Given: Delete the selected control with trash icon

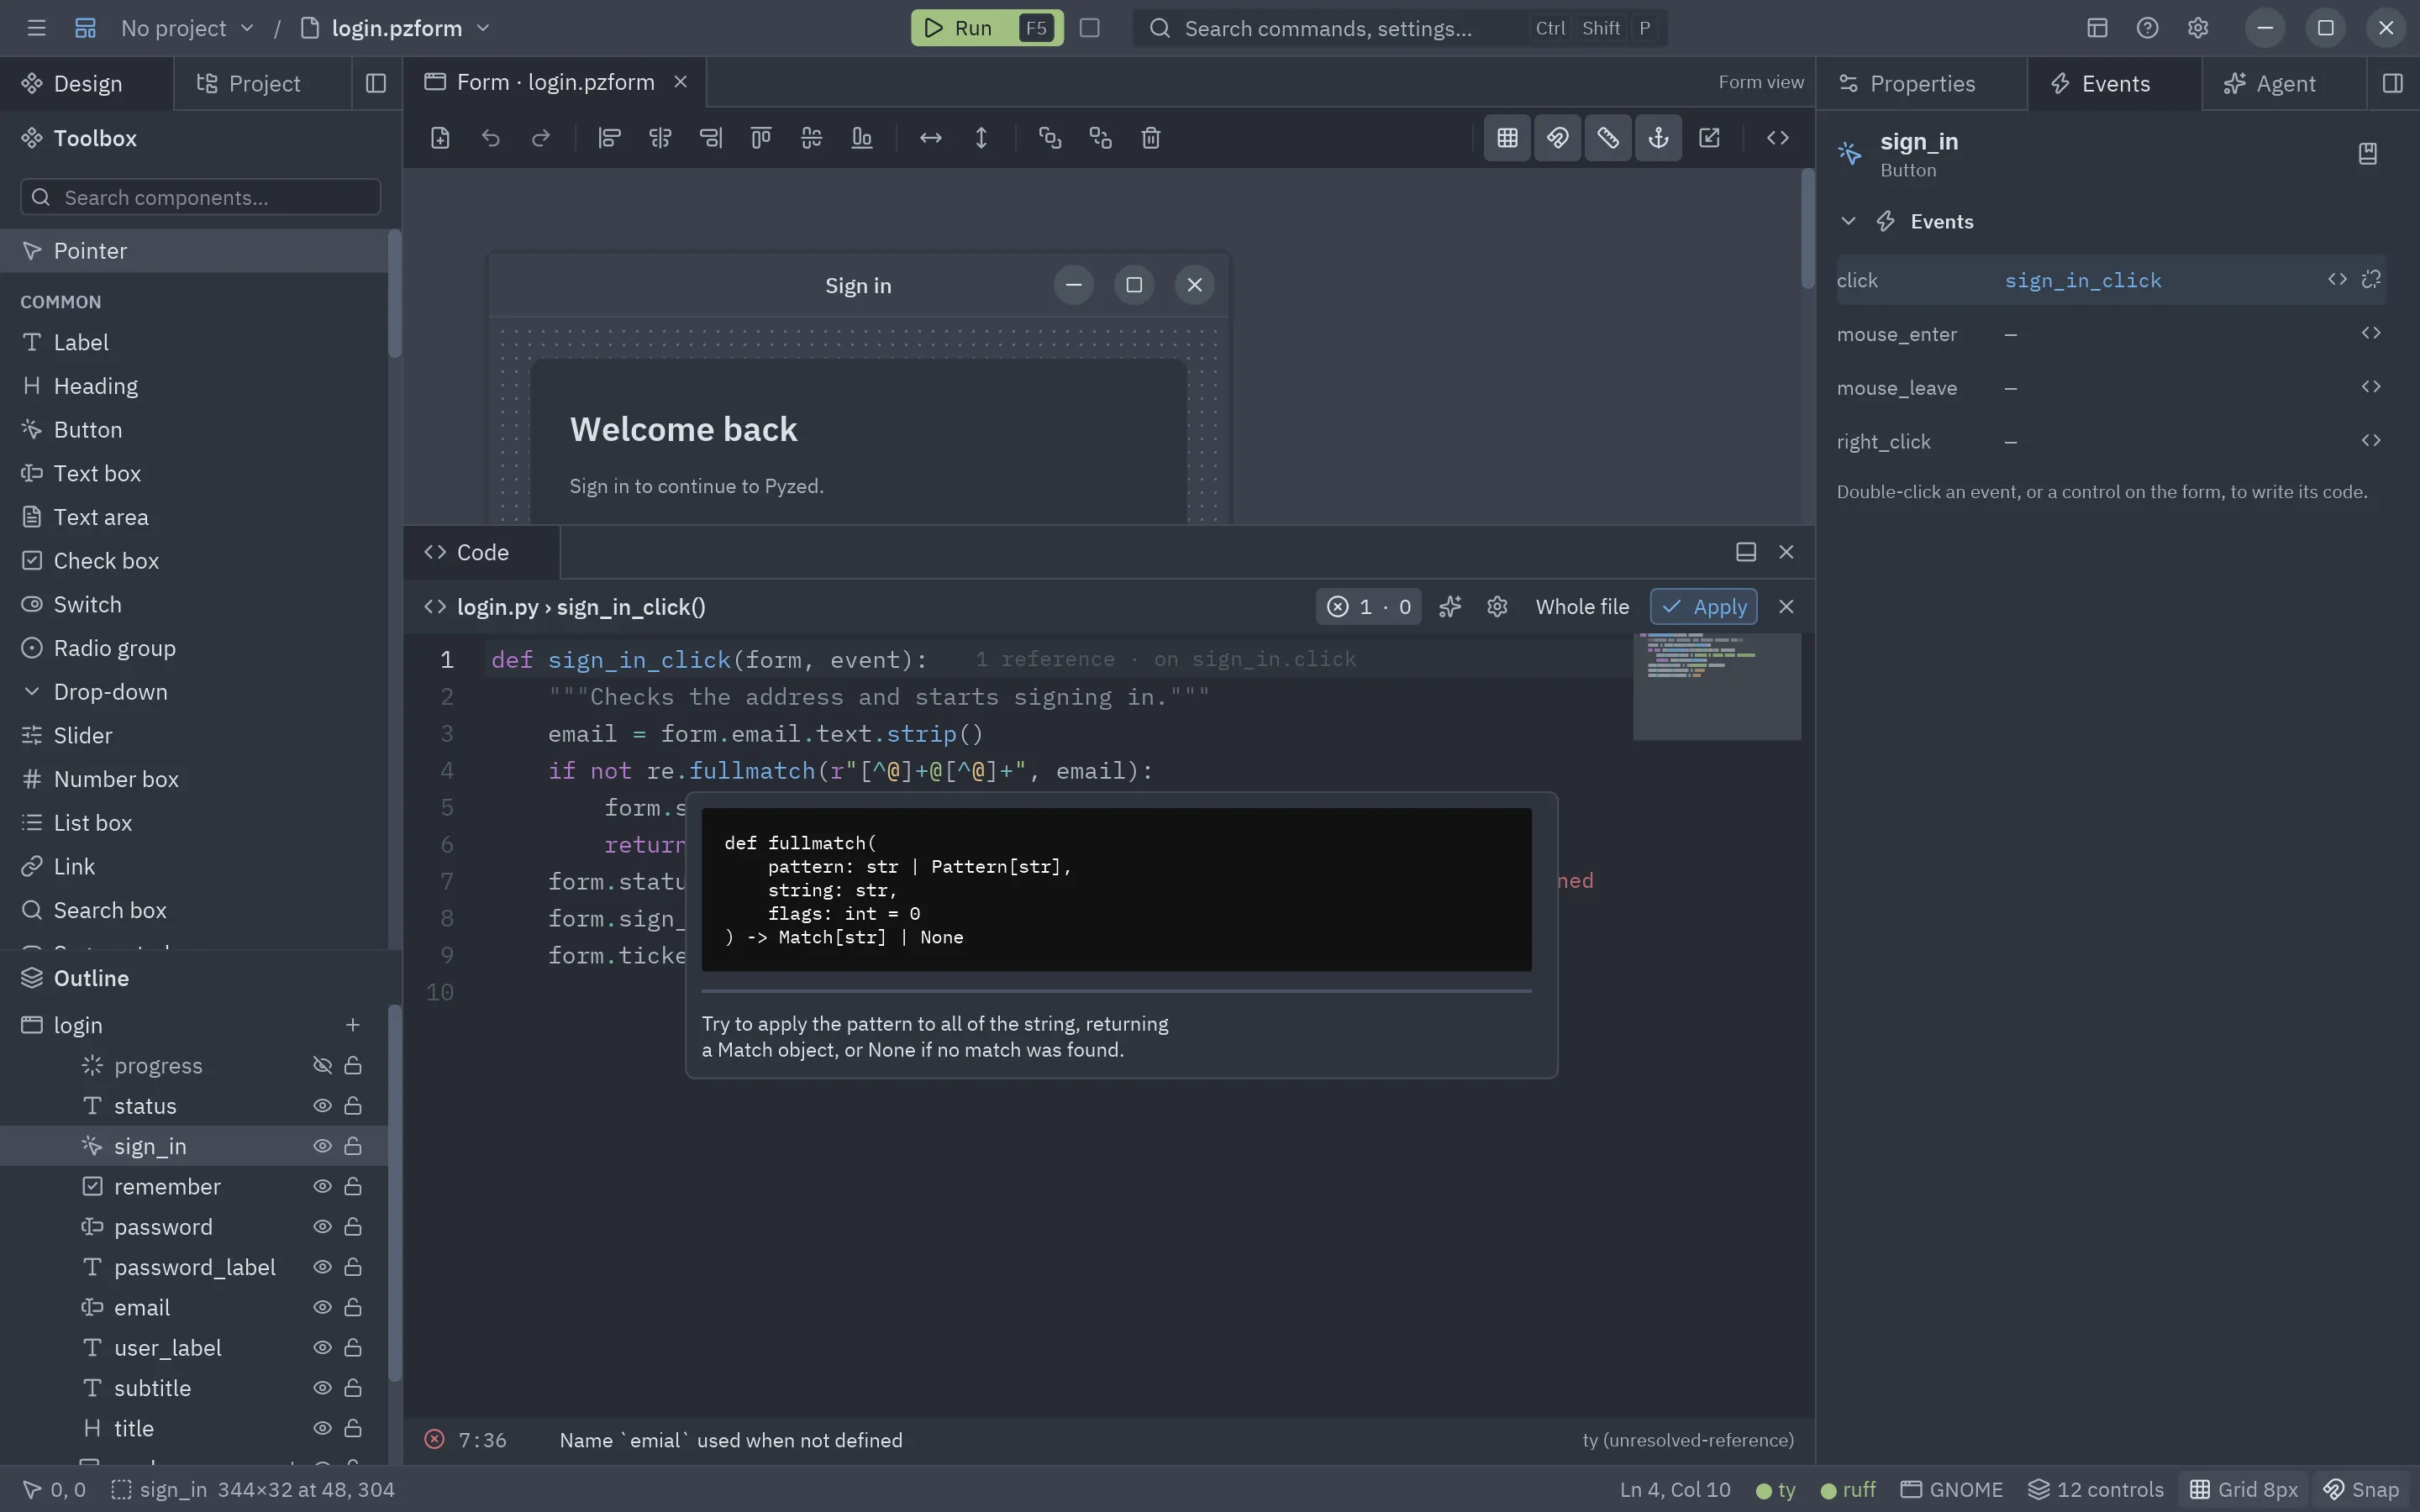Looking at the screenshot, I should (x=1151, y=138).
